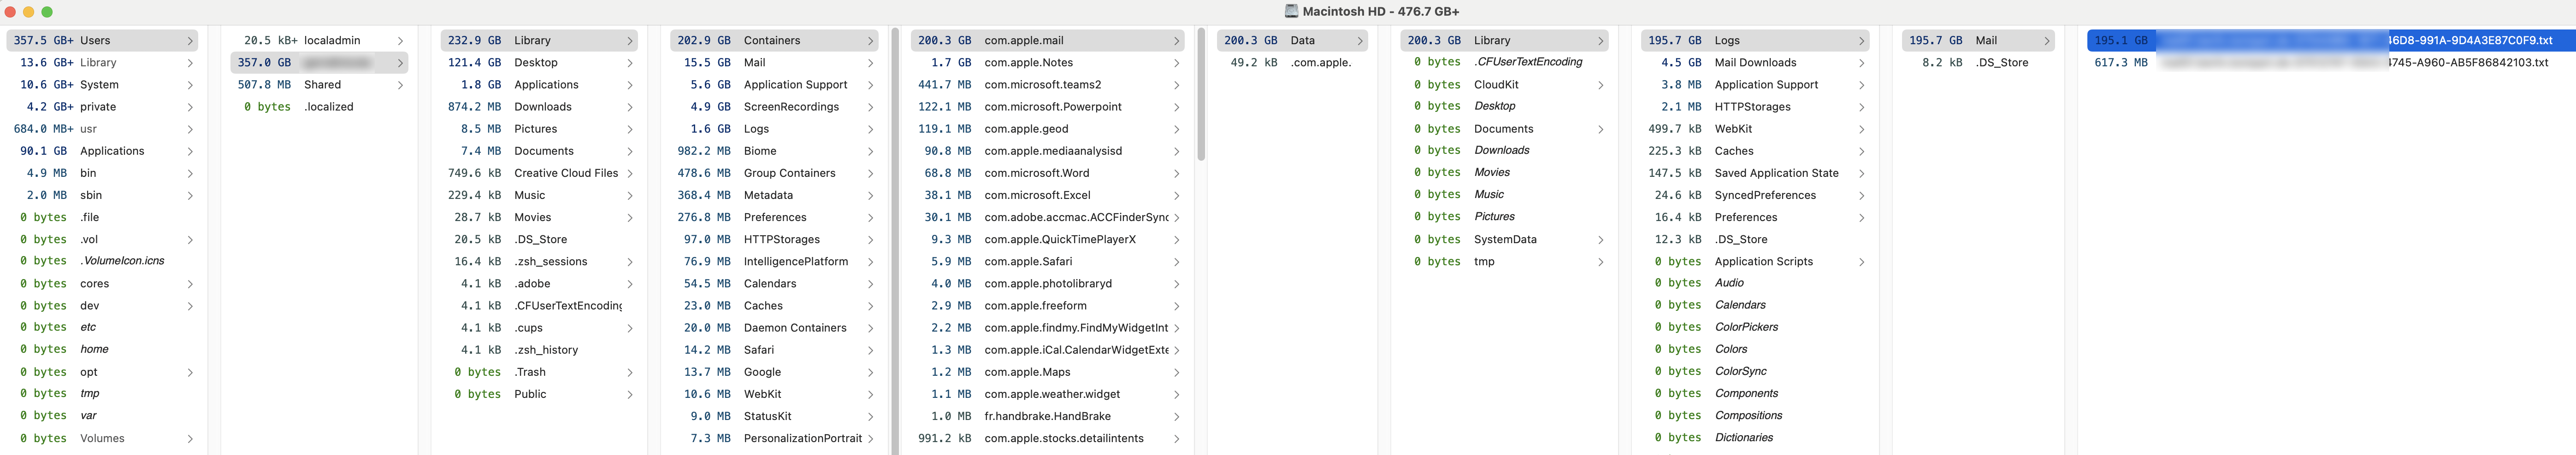Select the 232.9 GB Library folder

(x=539, y=41)
